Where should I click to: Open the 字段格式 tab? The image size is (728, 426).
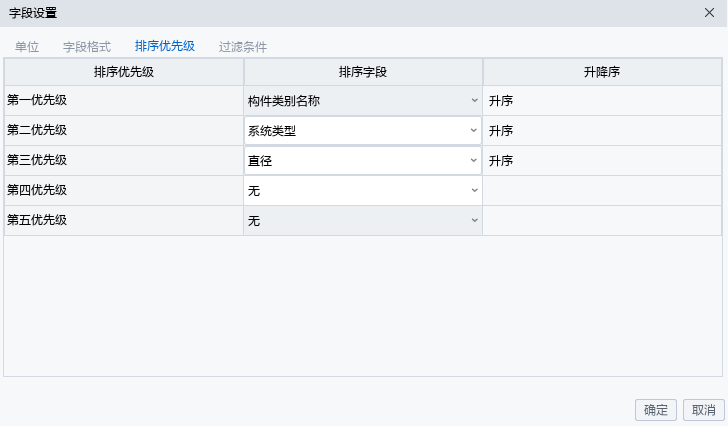coord(87,46)
